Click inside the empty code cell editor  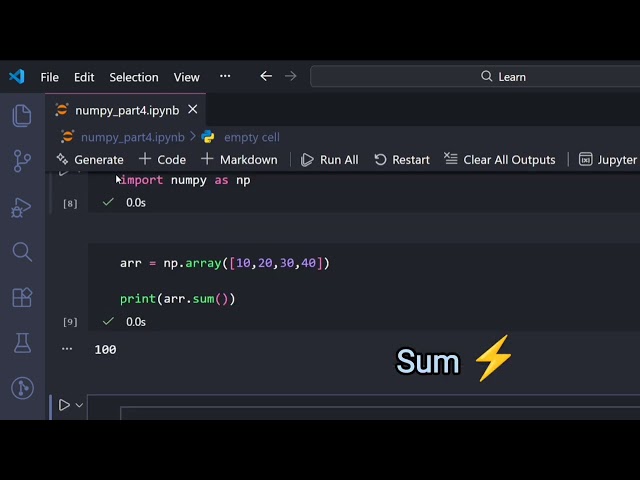[380, 413]
